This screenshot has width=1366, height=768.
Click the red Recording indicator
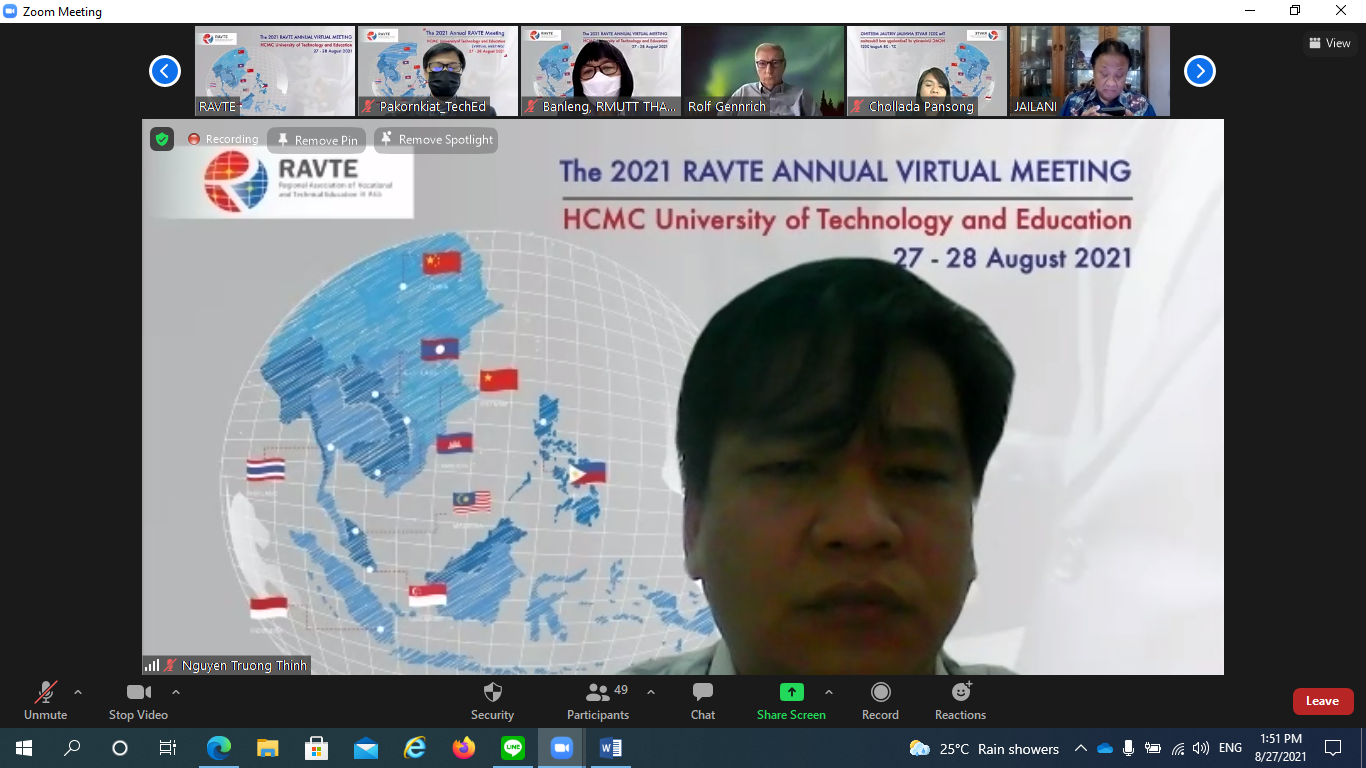223,139
